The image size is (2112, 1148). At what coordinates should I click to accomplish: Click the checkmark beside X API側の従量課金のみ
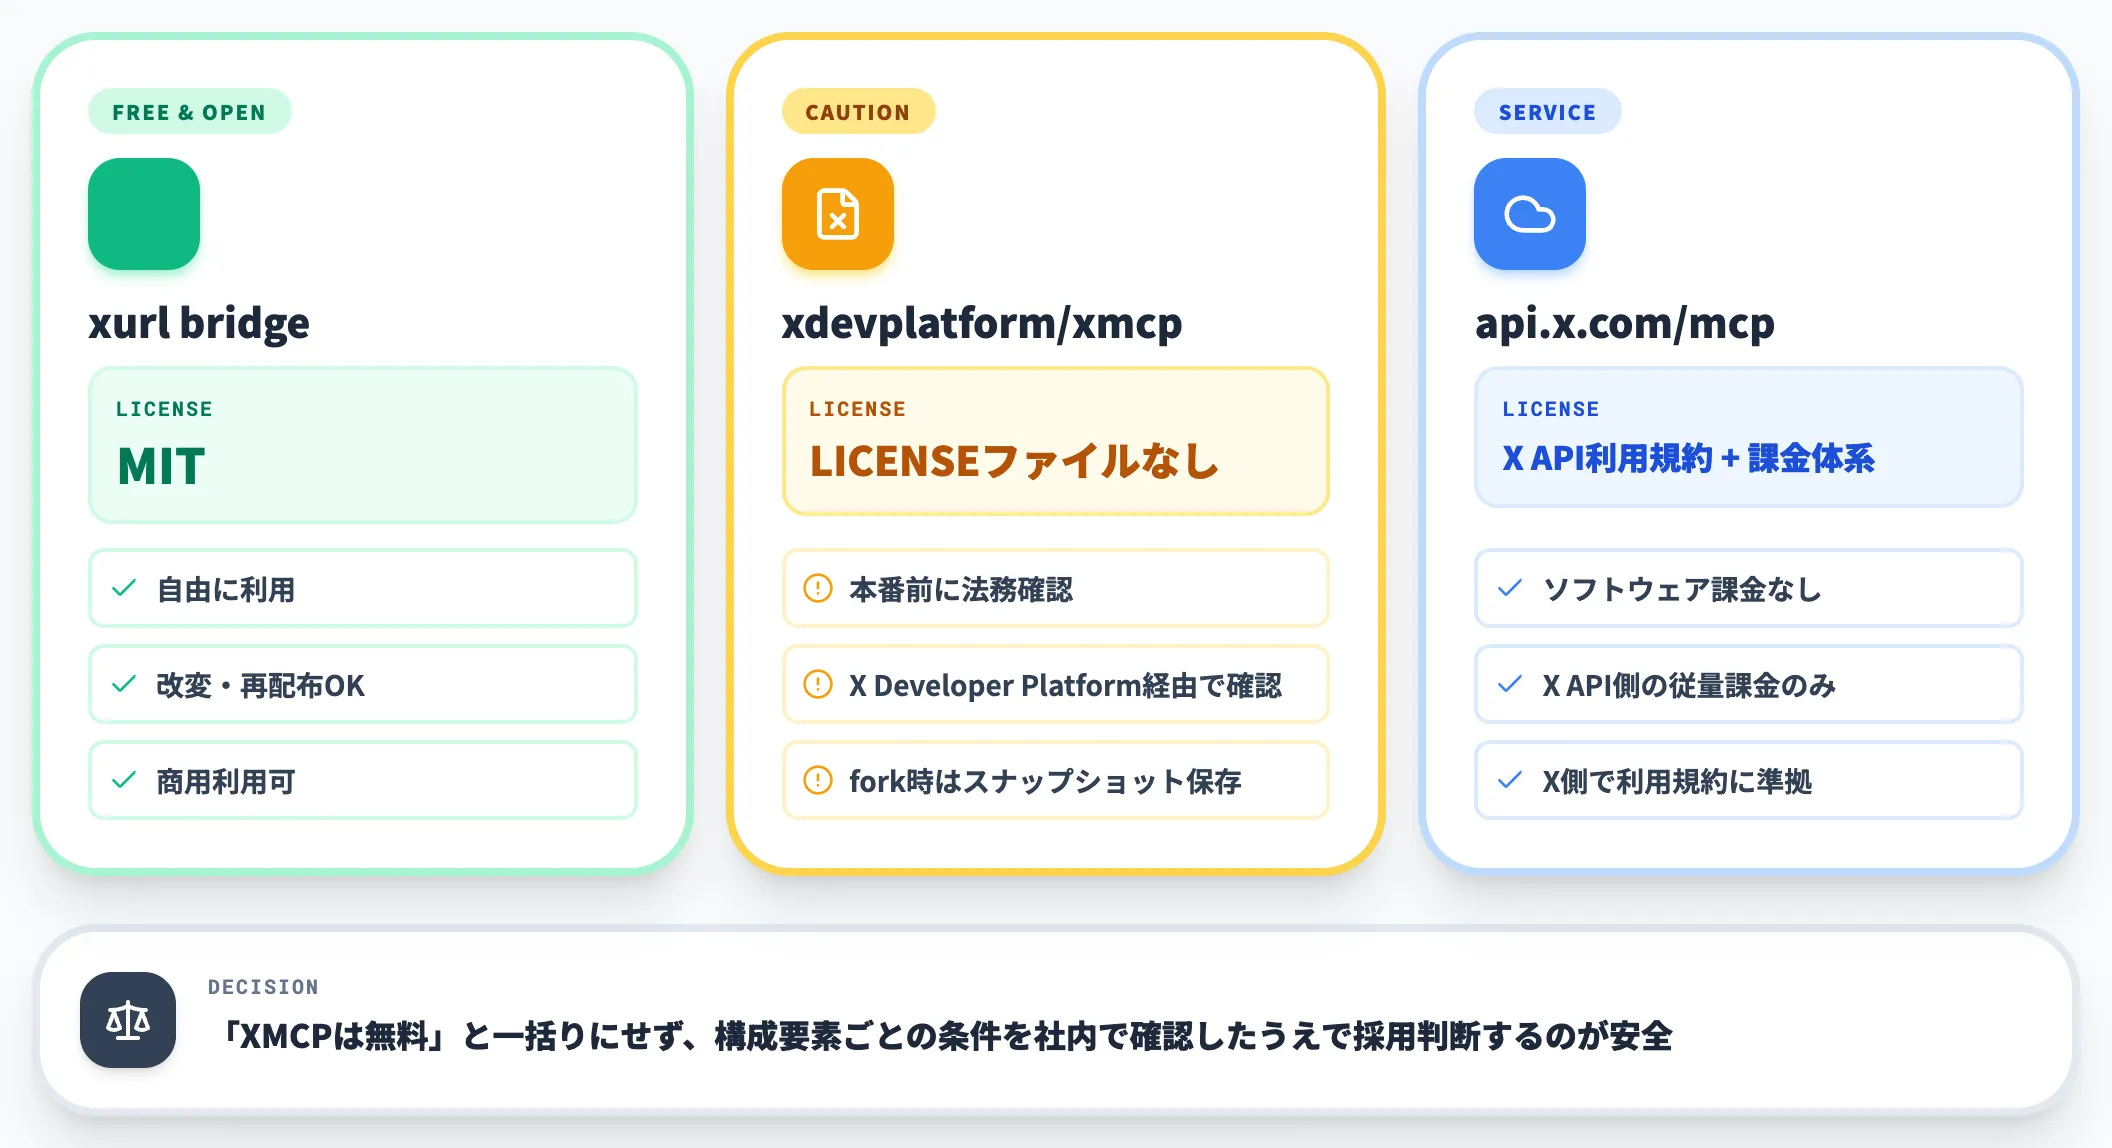[x=1510, y=684]
